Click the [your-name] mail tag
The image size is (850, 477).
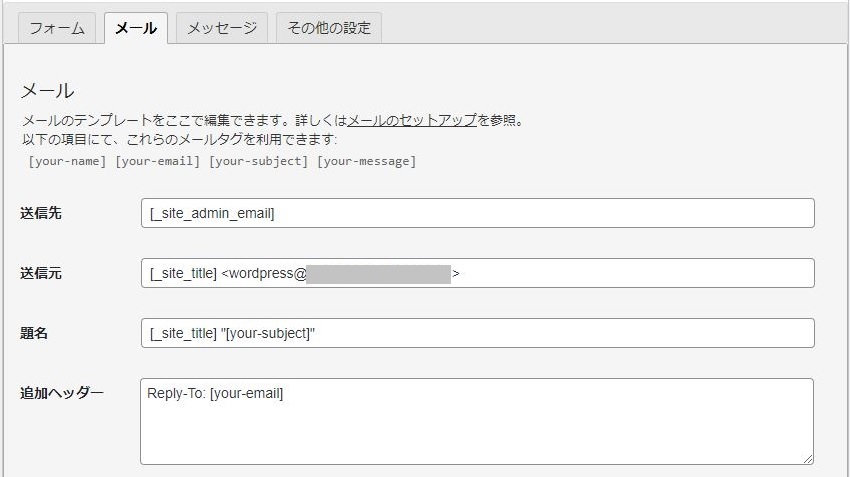67,161
